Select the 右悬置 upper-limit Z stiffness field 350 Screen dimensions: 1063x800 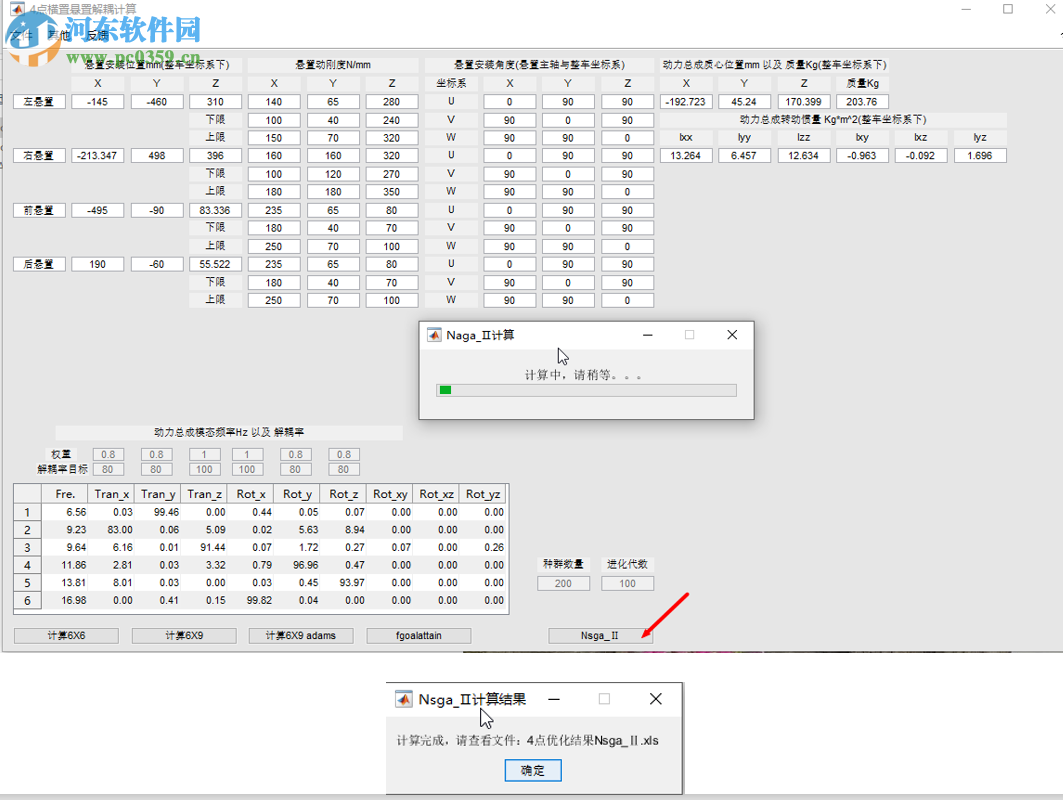(392, 192)
